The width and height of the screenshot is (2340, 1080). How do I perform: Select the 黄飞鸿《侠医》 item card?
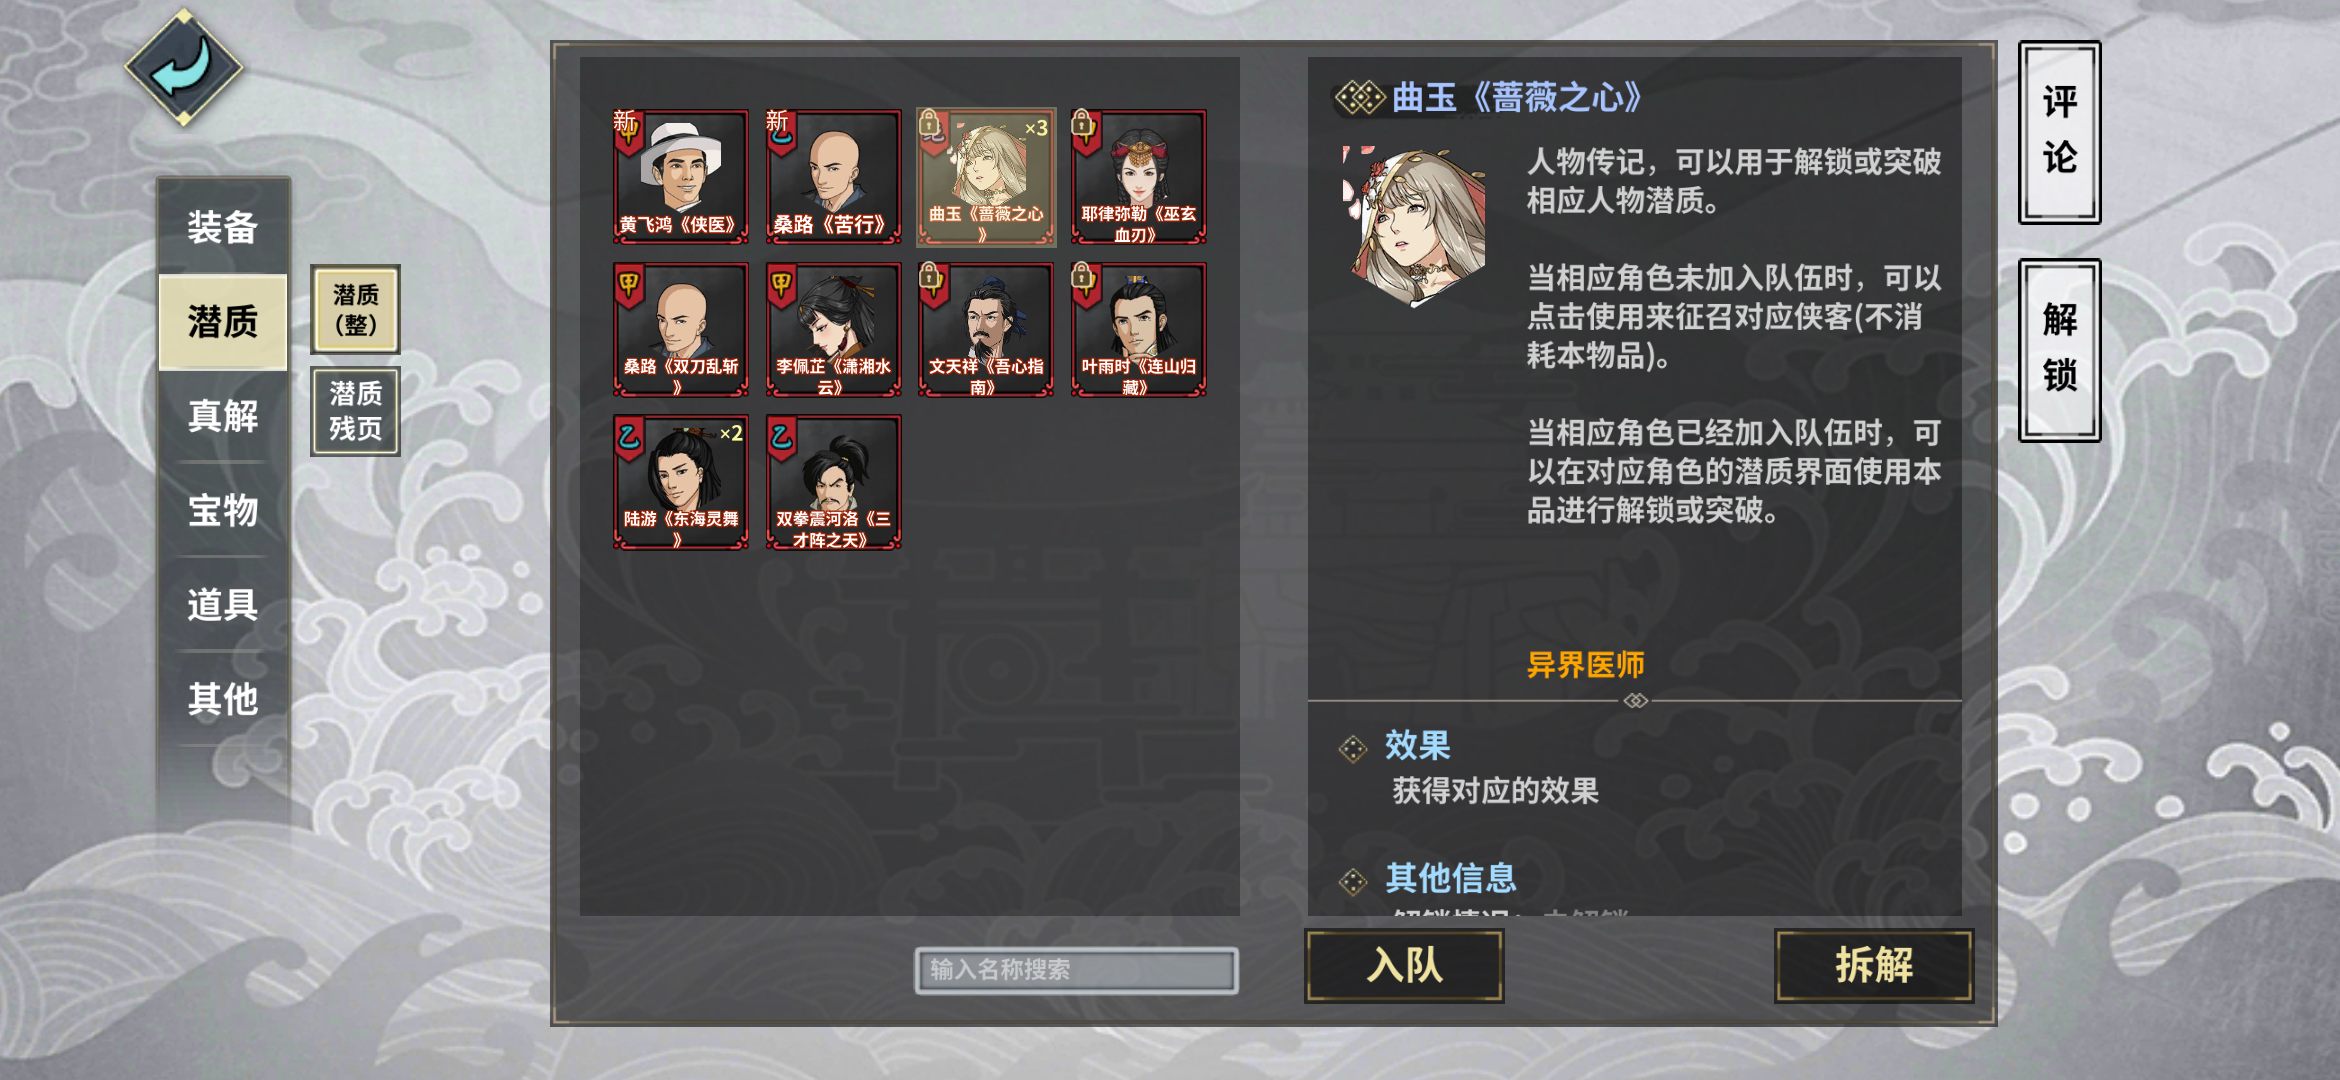[x=680, y=177]
